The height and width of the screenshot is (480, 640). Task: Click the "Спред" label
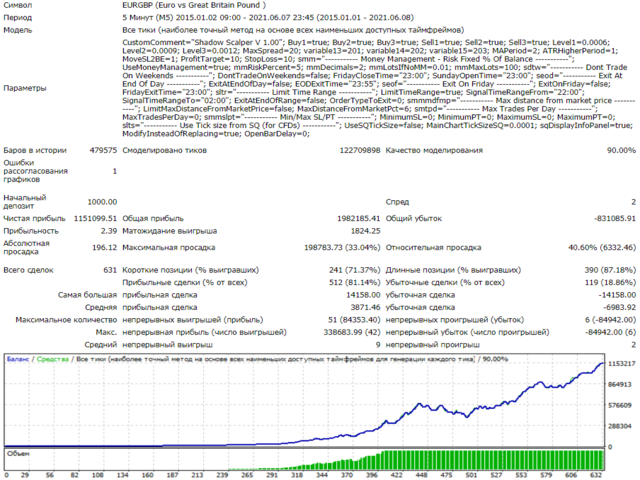[397, 202]
